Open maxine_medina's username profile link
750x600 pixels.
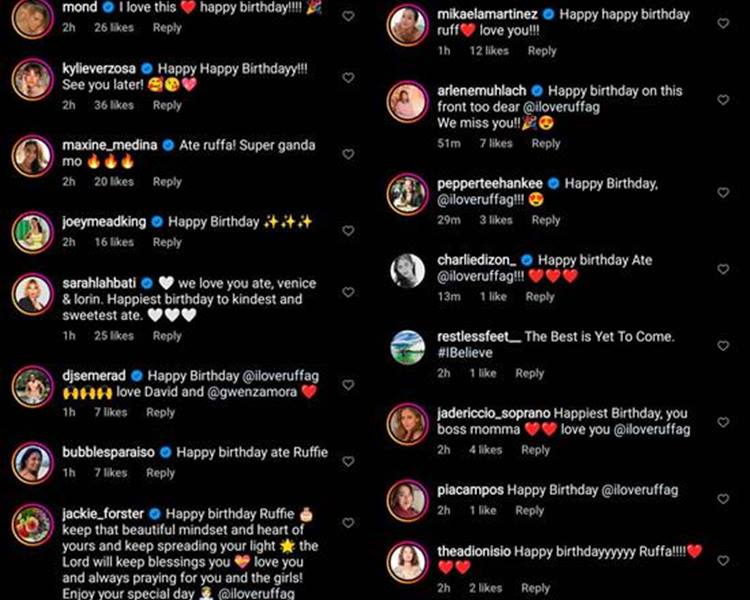[x=110, y=145]
